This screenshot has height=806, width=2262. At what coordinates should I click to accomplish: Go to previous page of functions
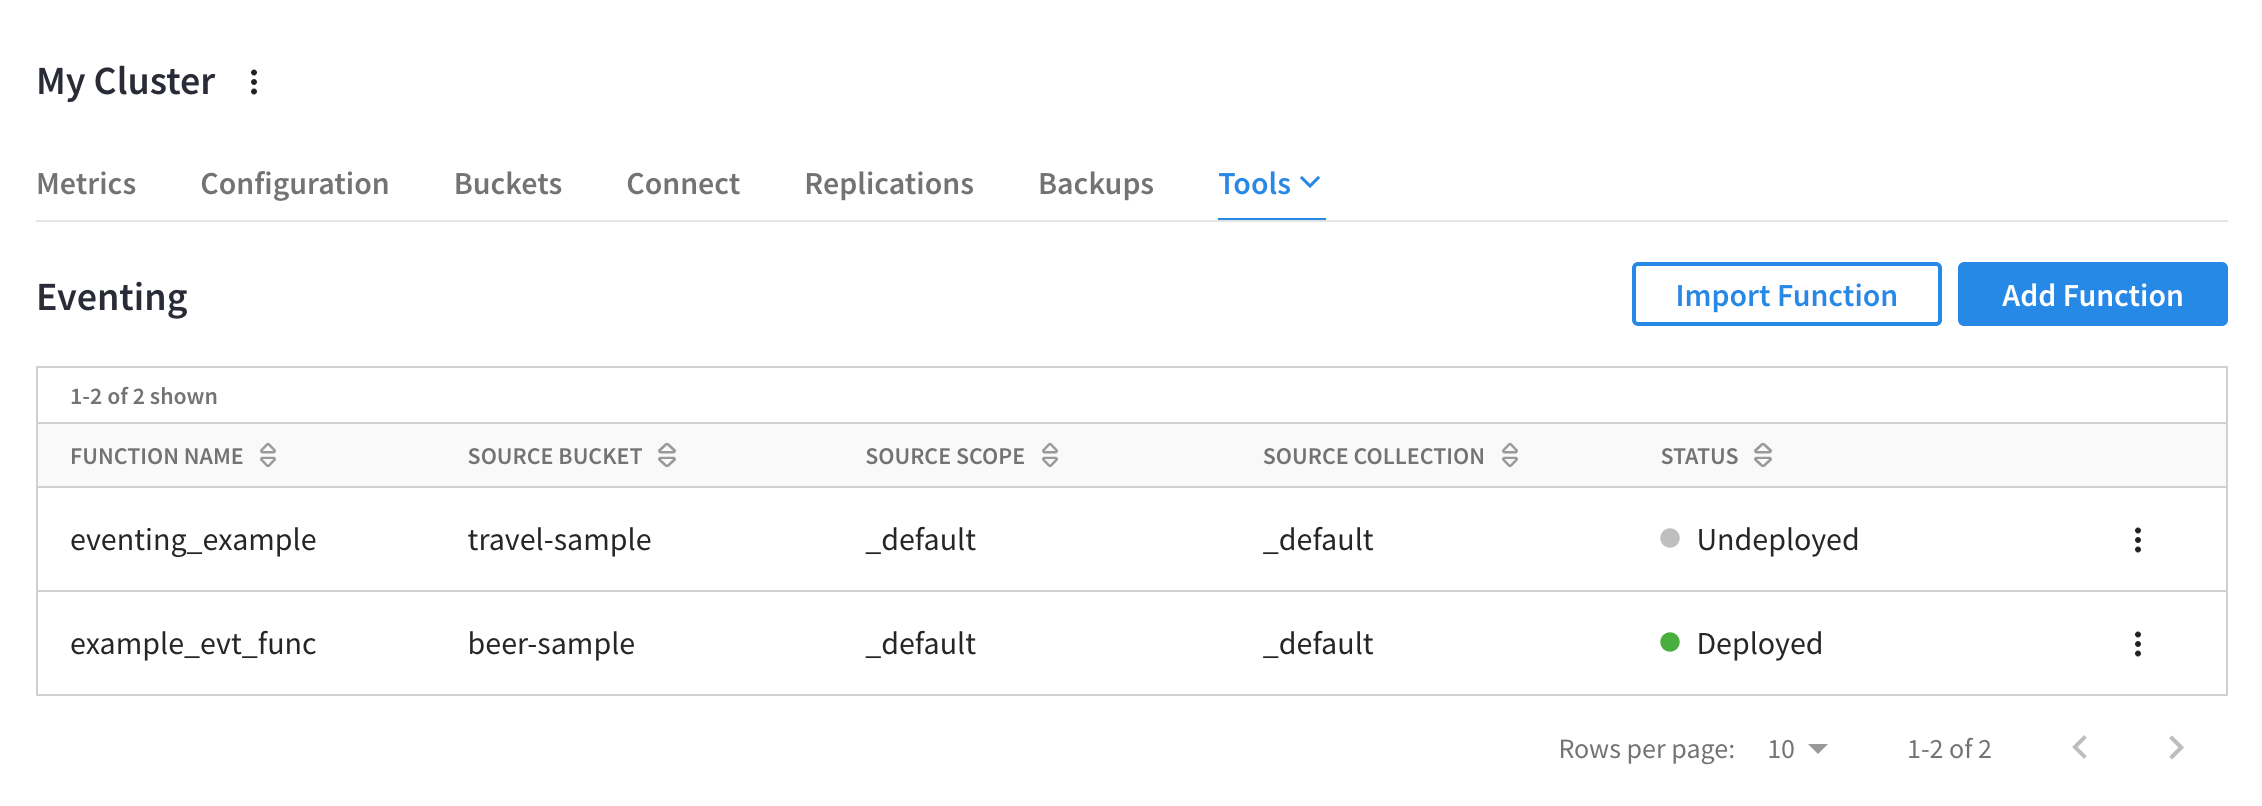point(2080,748)
